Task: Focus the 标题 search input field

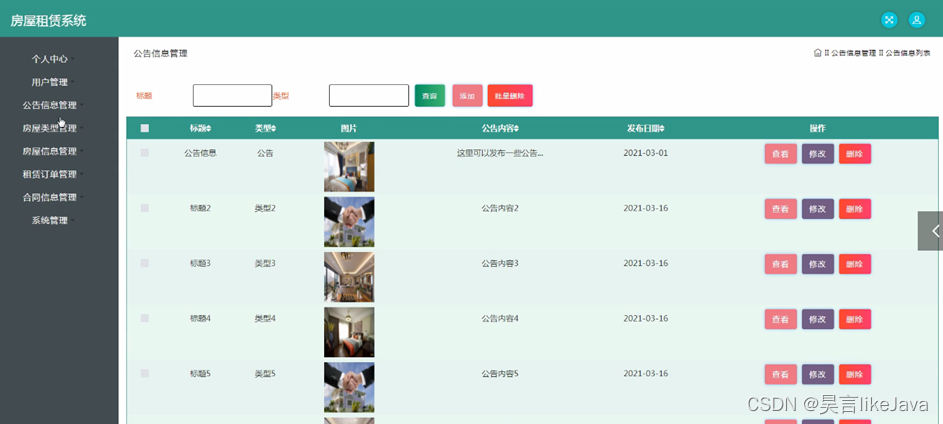Action: (232, 96)
